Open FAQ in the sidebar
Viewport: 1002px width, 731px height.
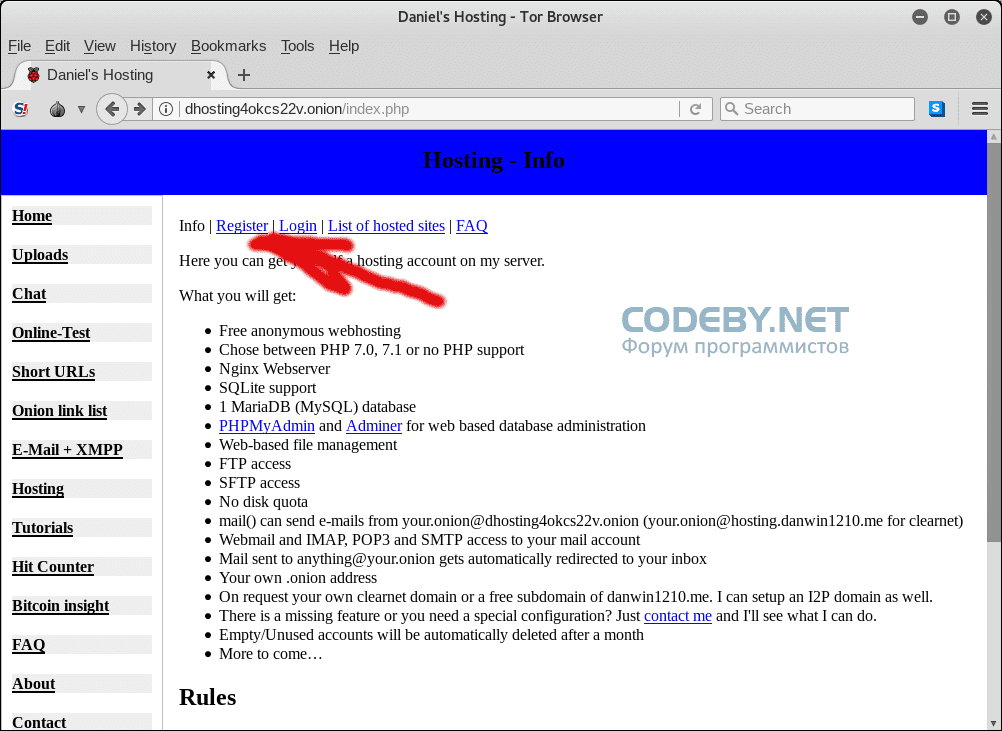(x=29, y=645)
